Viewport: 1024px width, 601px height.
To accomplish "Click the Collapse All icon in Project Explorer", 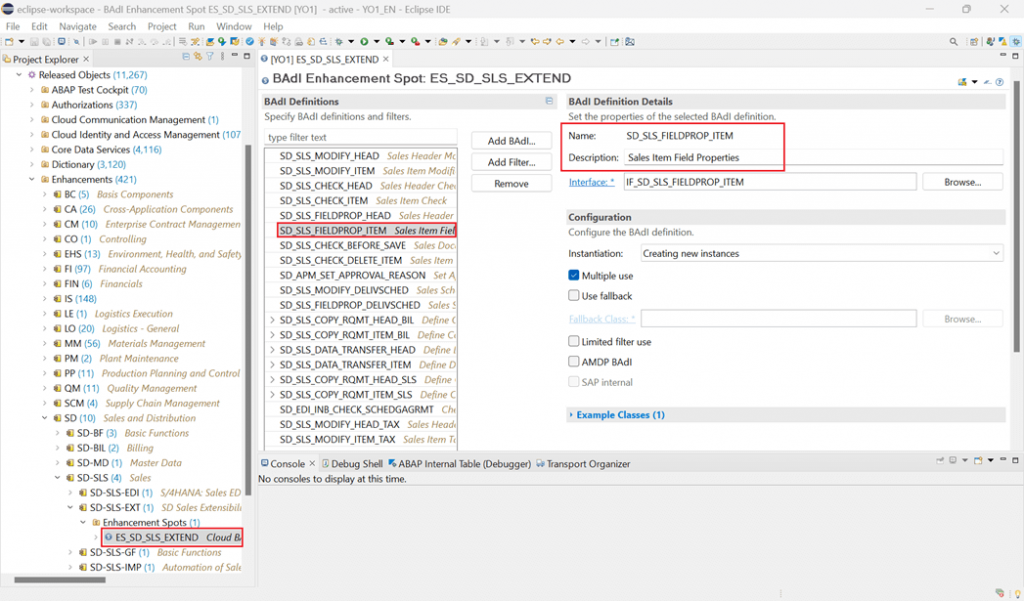I will click(186, 57).
